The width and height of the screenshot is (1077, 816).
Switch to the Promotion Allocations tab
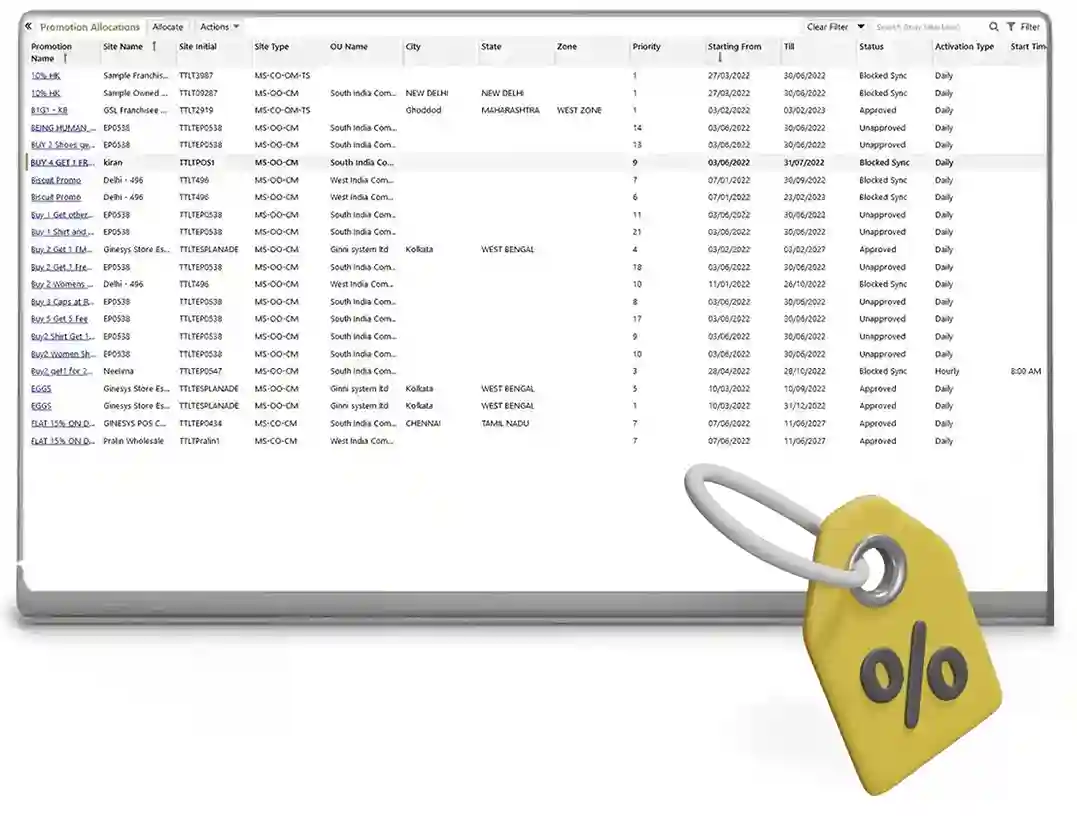coord(89,27)
